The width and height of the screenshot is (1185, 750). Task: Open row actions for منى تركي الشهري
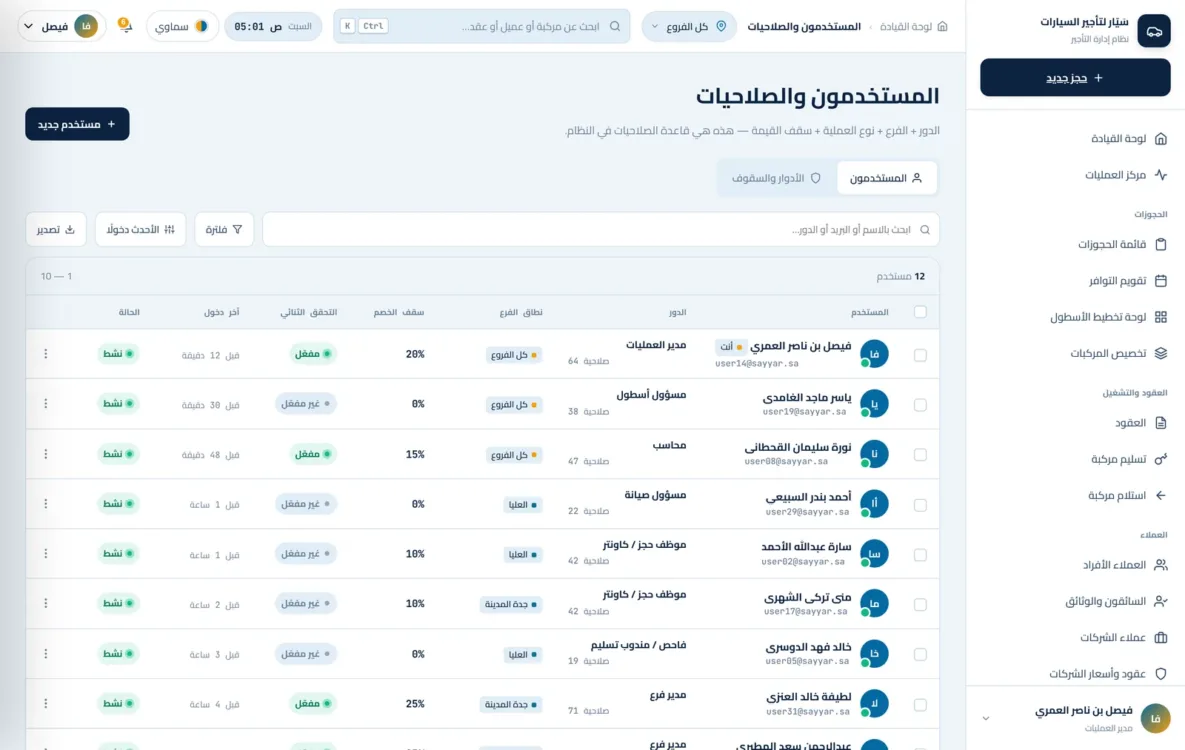45,603
